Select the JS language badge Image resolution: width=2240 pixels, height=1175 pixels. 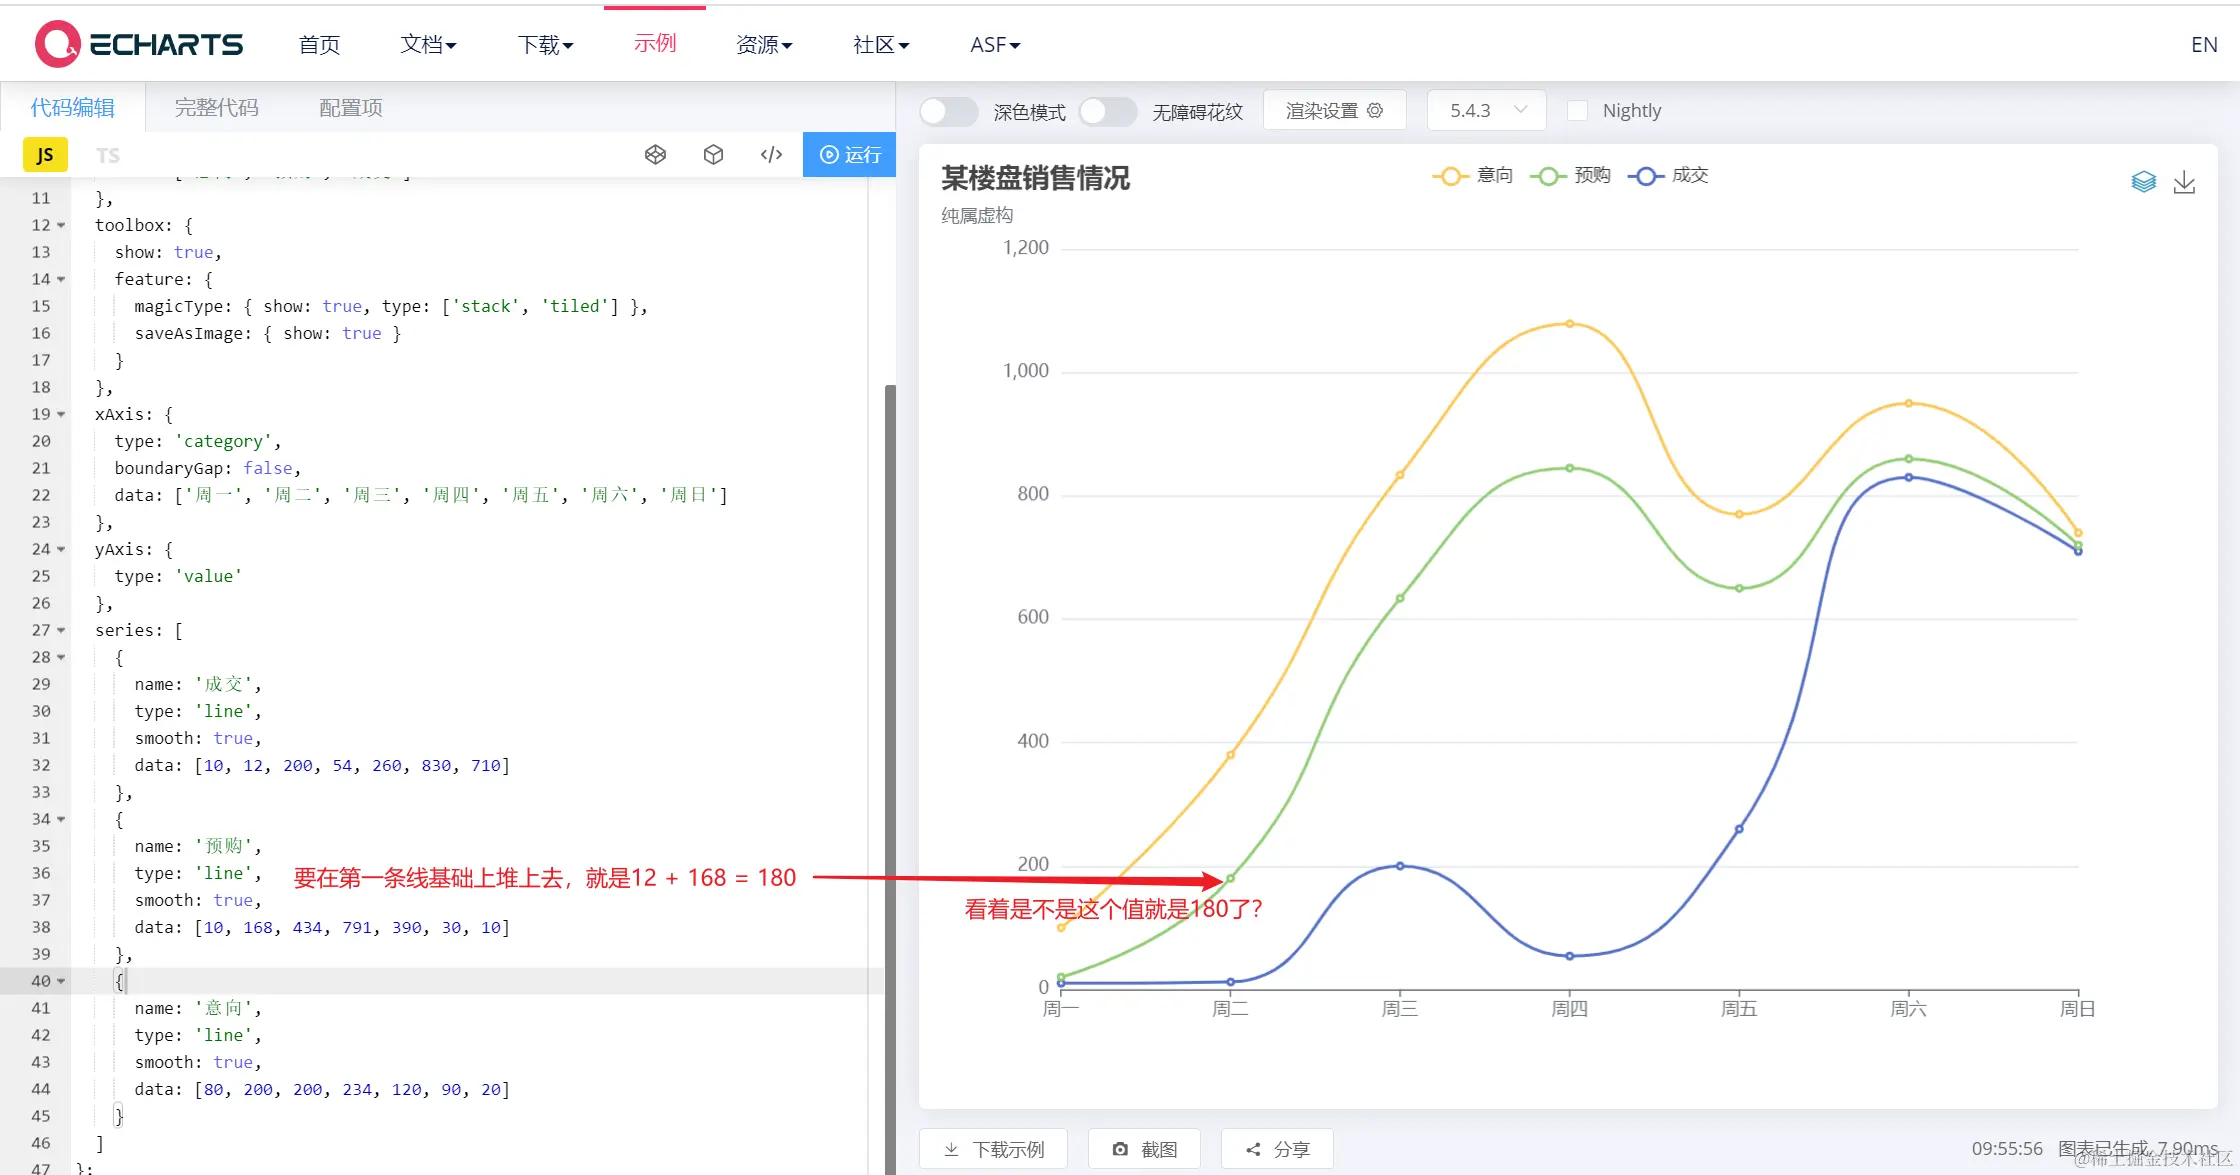pos(45,155)
